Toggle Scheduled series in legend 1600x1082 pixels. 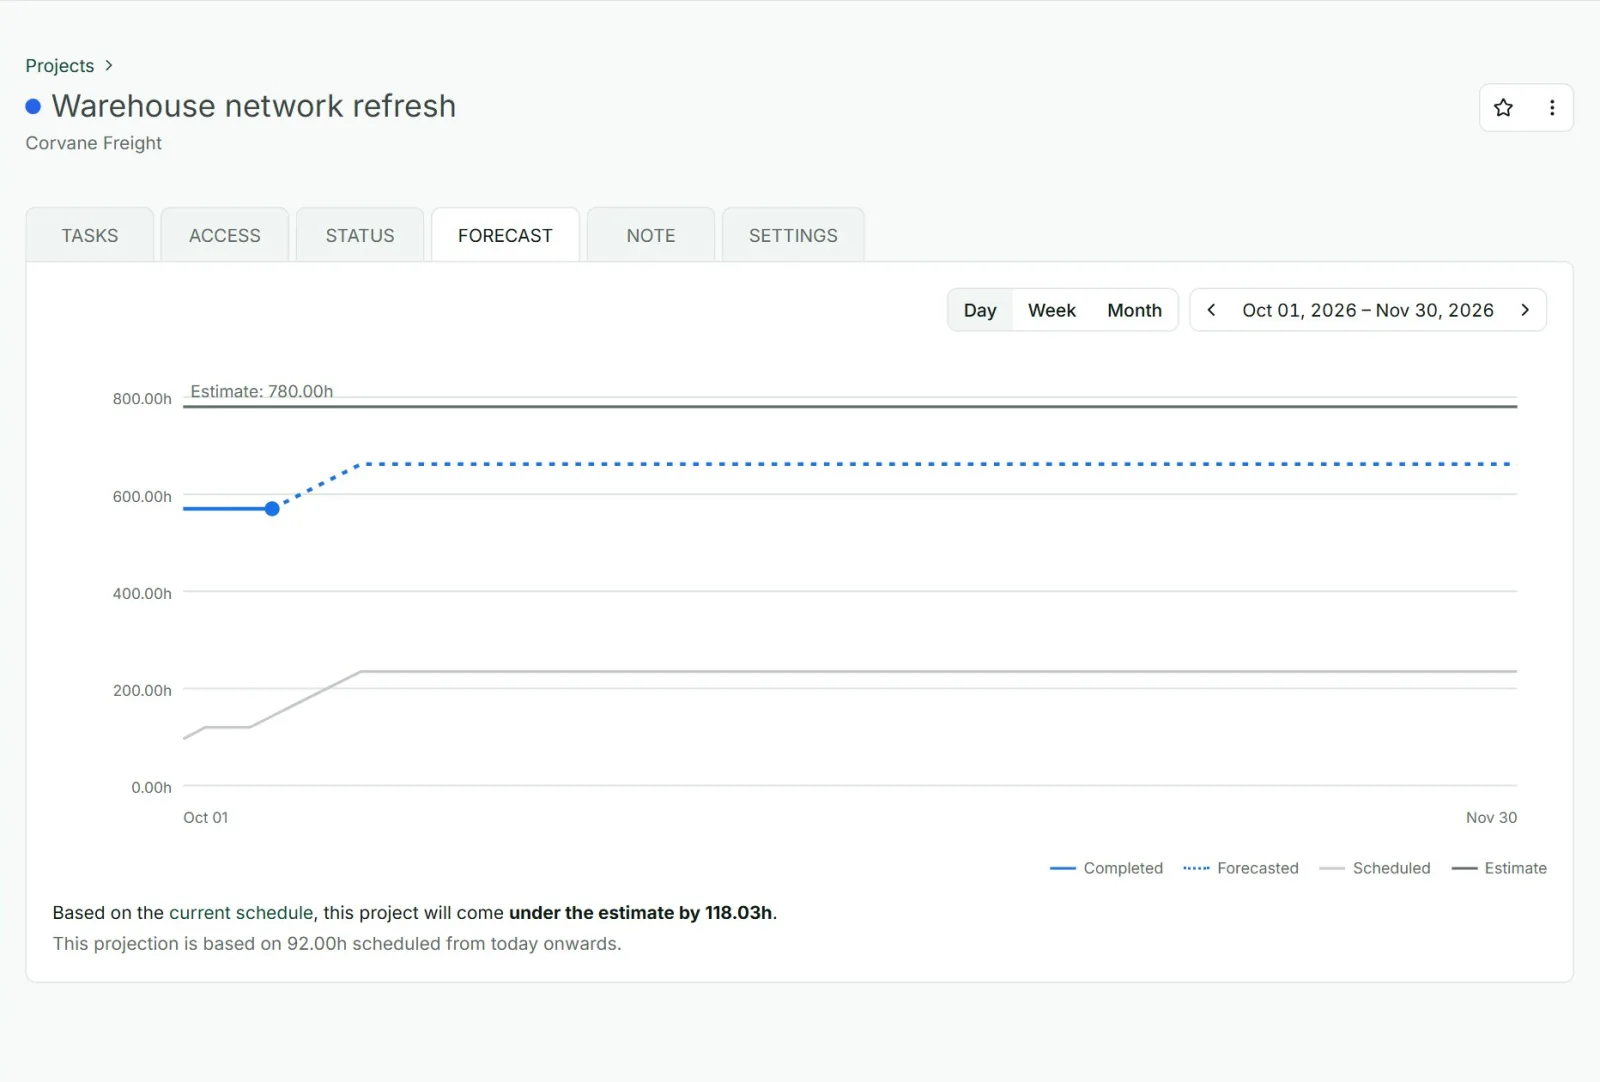[1375, 868]
